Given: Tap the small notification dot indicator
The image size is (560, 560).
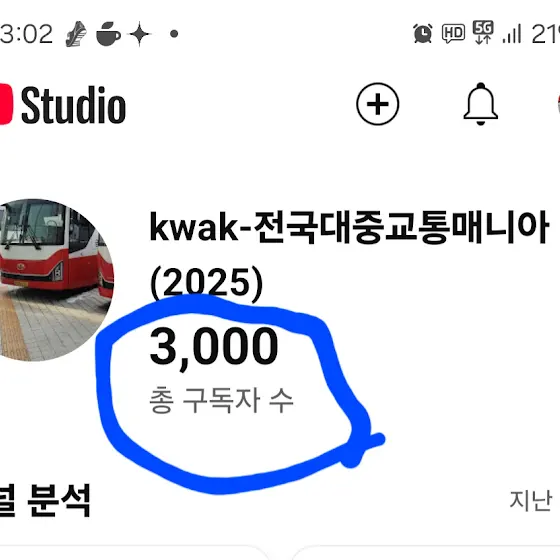Looking at the screenshot, I should pyautogui.click(x=174, y=34).
